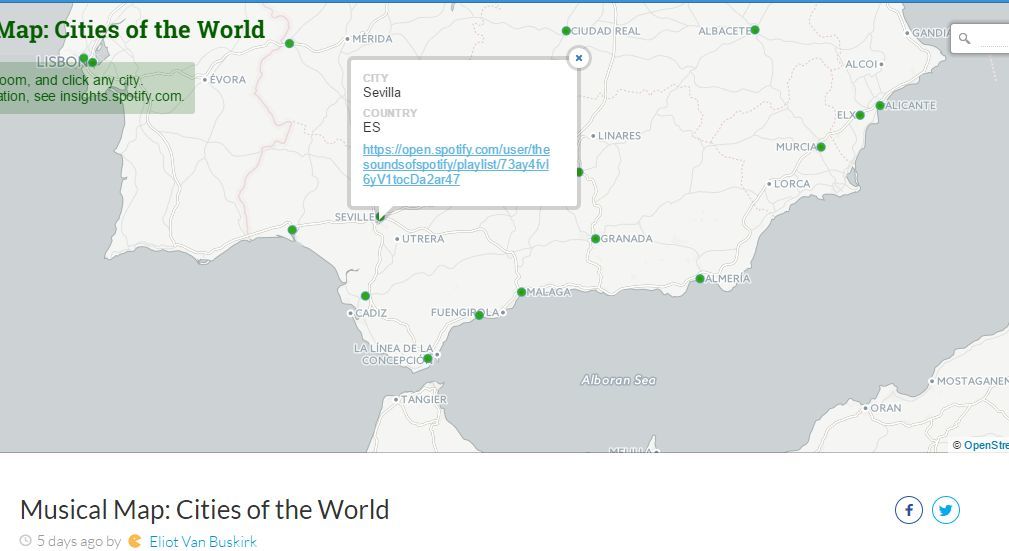Select the green dot at Murcia

point(821,147)
